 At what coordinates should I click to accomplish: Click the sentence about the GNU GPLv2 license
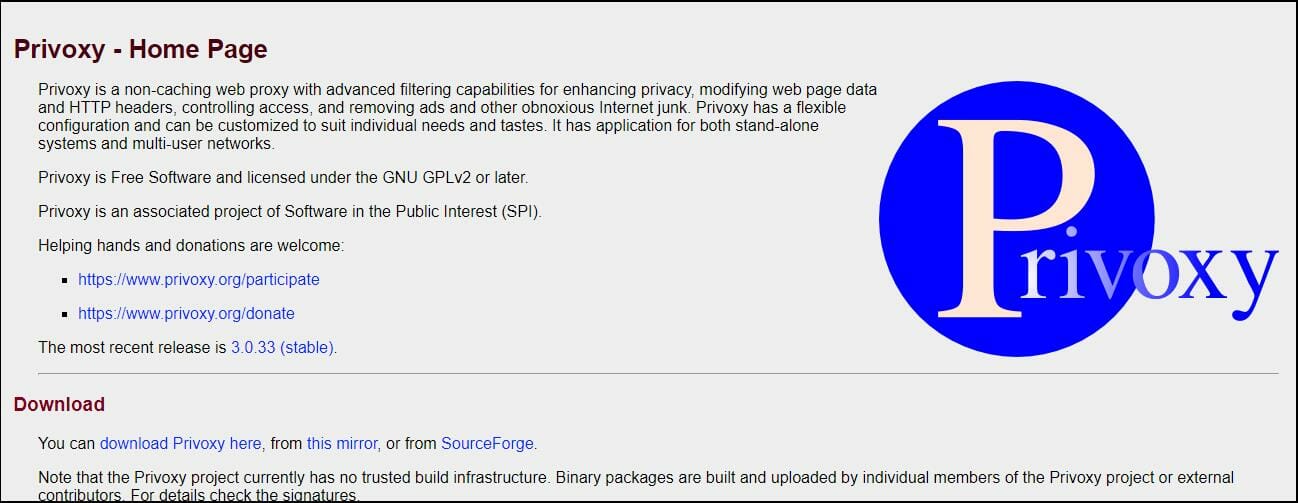click(283, 178)
